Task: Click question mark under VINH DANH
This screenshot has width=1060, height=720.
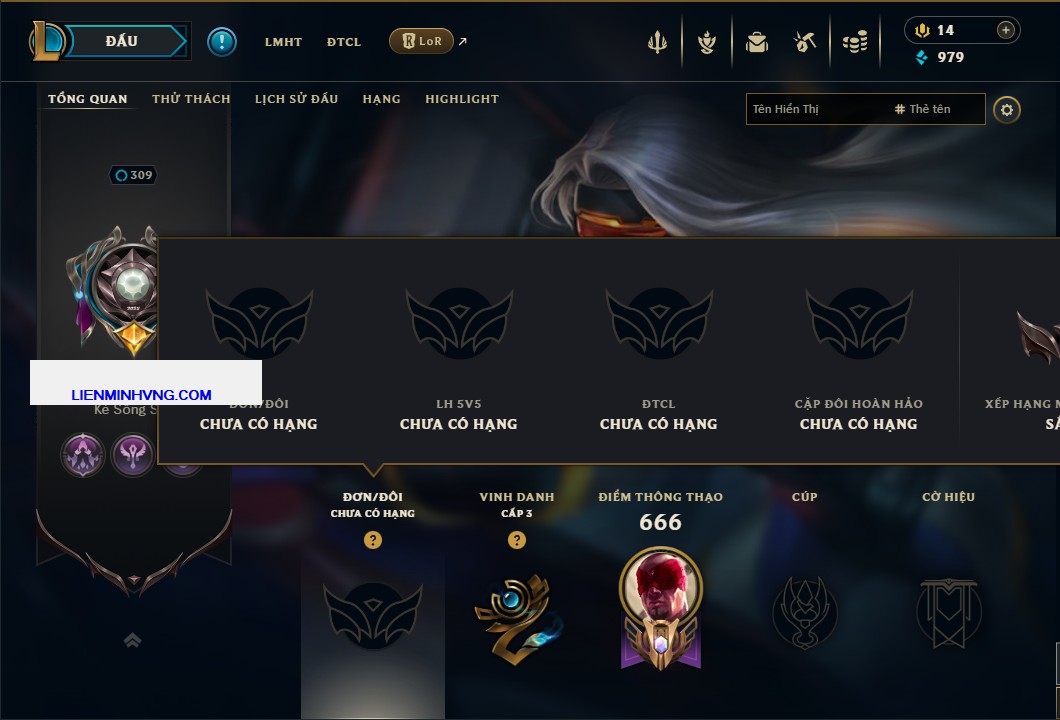Action: click(x=516, y=540)
